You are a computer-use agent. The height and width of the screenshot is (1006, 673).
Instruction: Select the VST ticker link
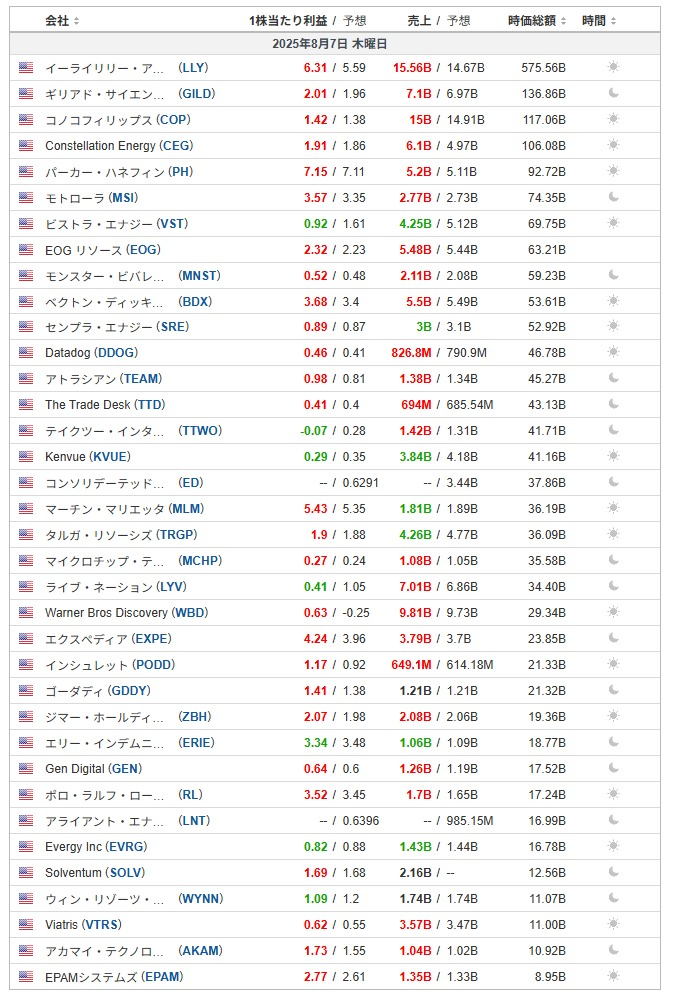(173, 224)
